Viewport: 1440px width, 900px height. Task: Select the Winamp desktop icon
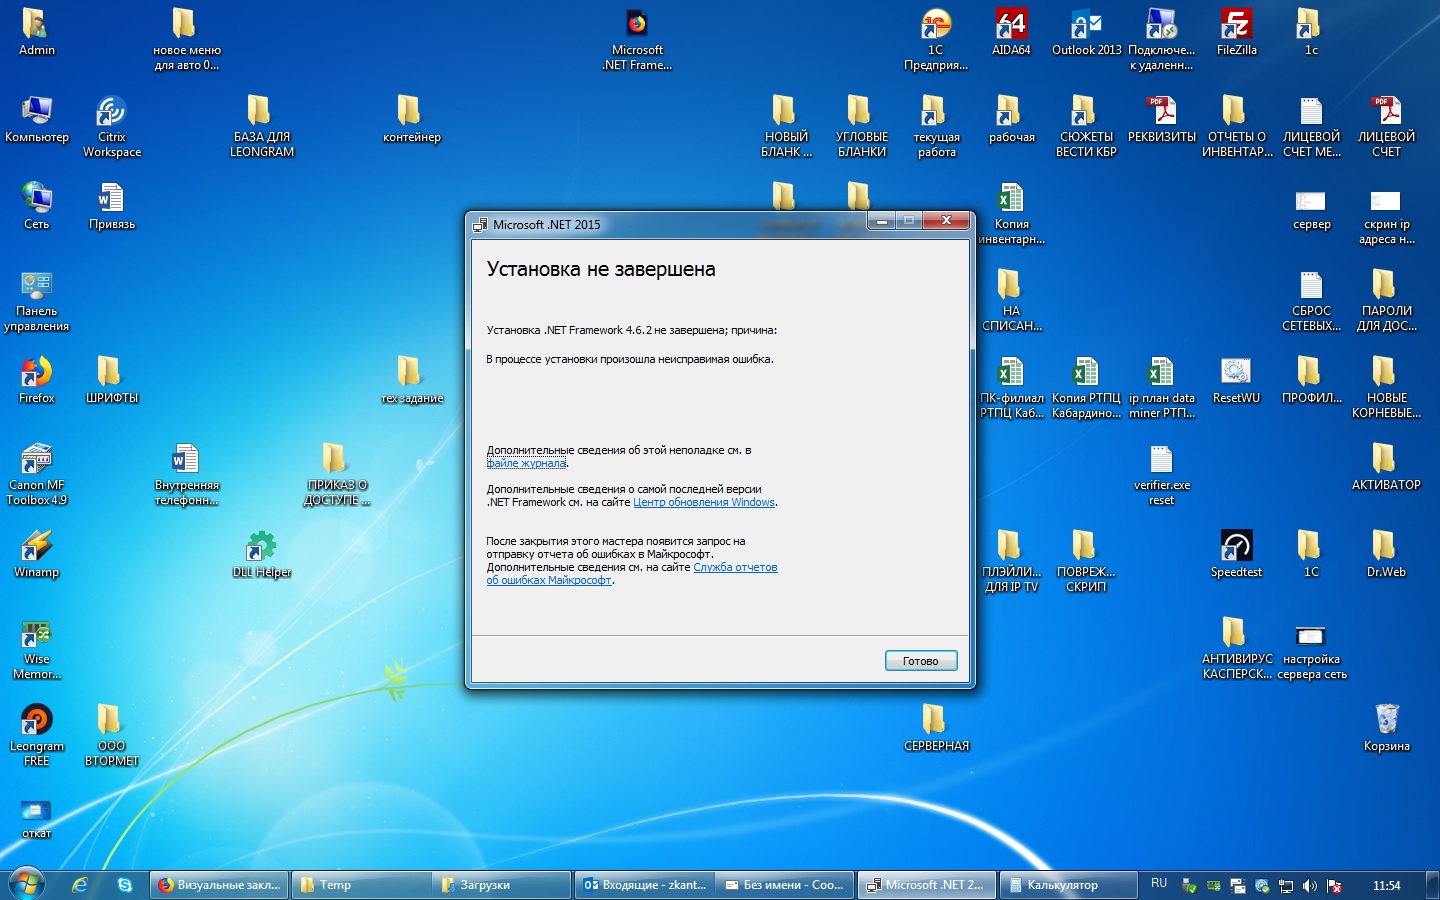tap(36, 554)
